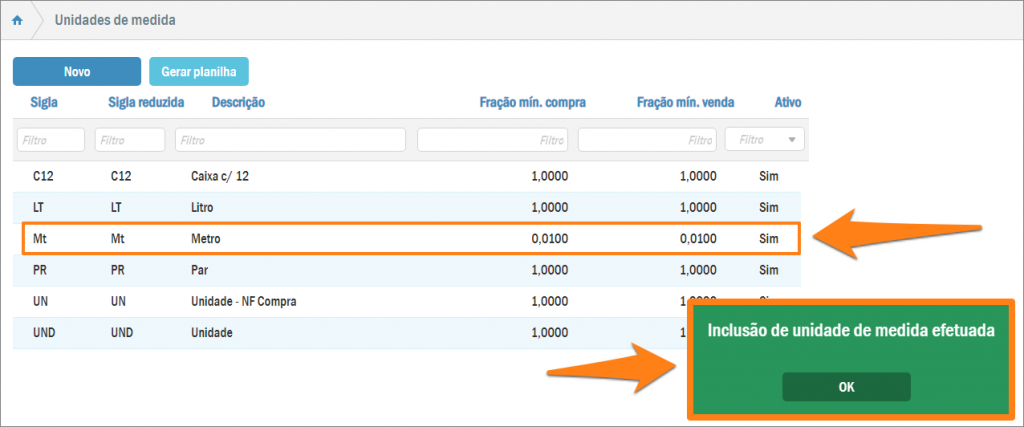Viewport: 1024px width, 427px height.
Task: Select the Metro unit row
Action: [x=410, y=240]
